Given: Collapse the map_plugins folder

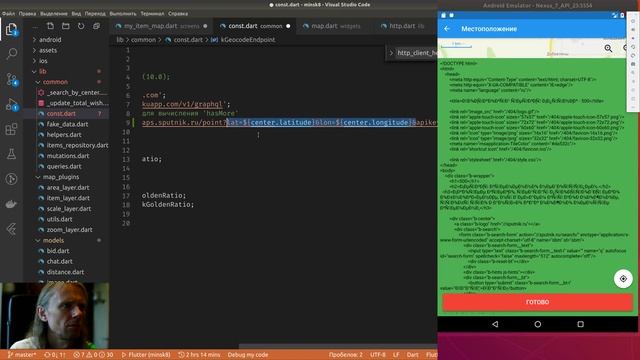Looking at the screenshot, I should [x=61, y=177].
